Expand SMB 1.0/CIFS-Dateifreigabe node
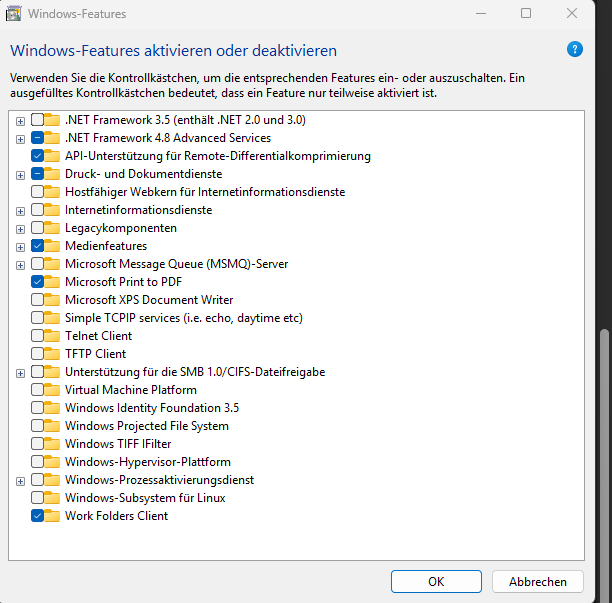Viewport: 612px width, 603px height. pyautogui.click(x=20, y=374)
